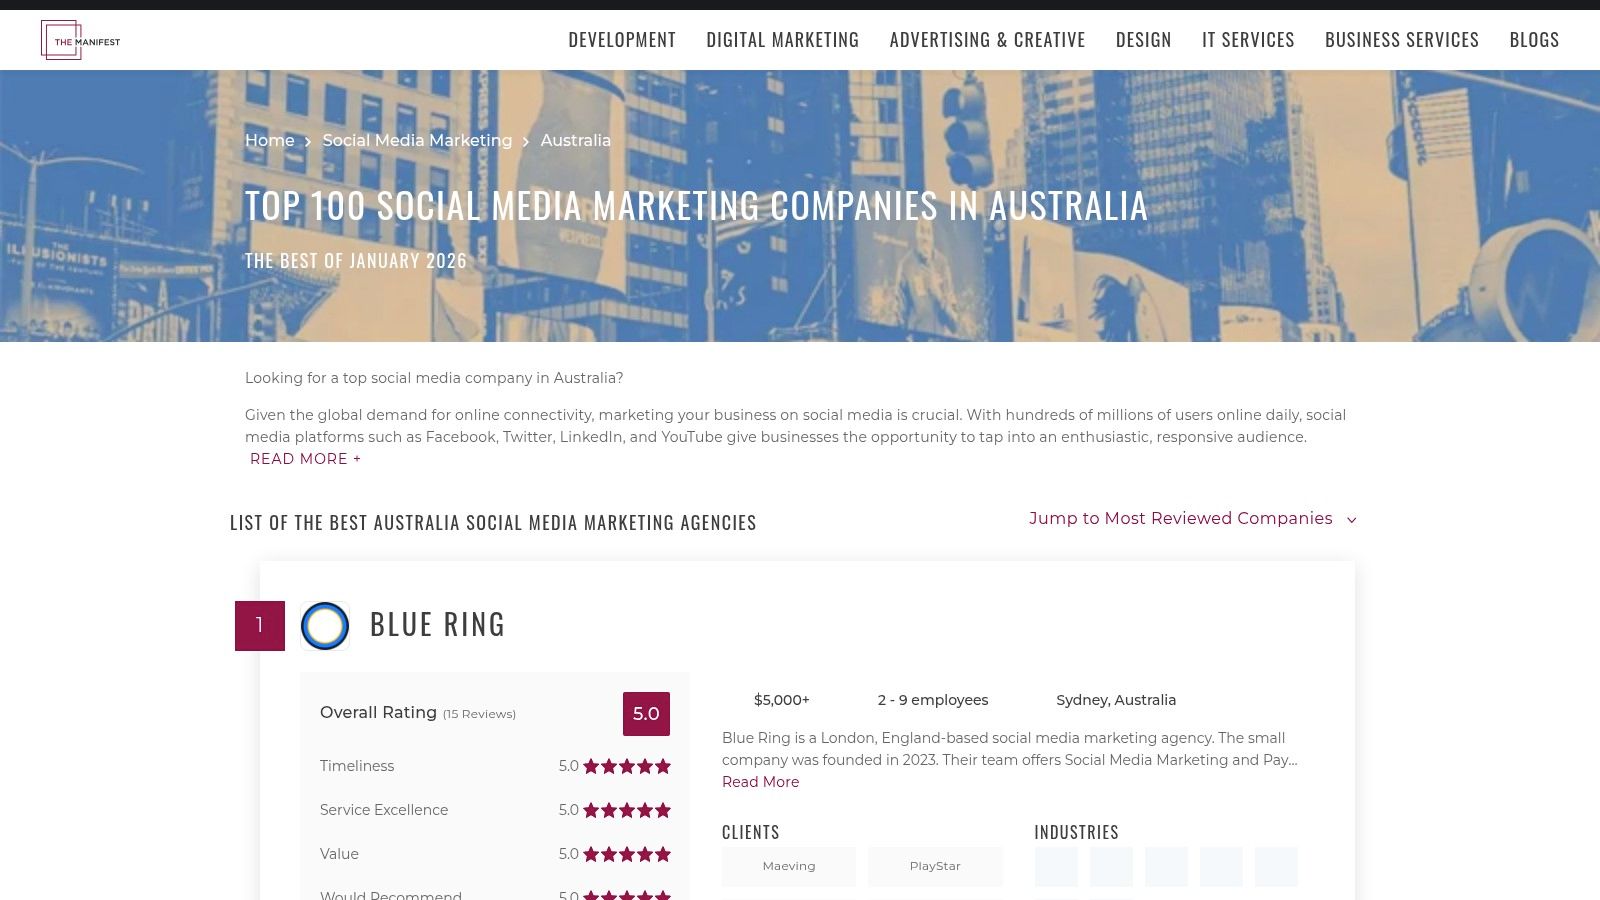Click the Home breadcrumb link
This screenshot has height=900, width=1600.
tap(269, 141)
